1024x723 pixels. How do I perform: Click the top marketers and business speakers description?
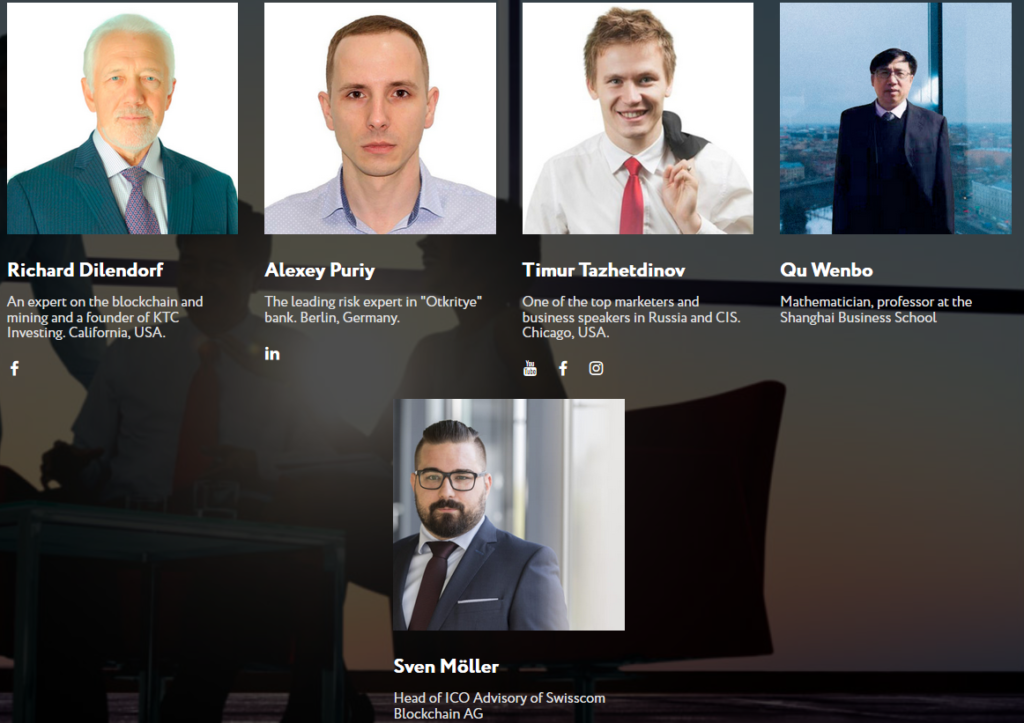coord(631,317)
